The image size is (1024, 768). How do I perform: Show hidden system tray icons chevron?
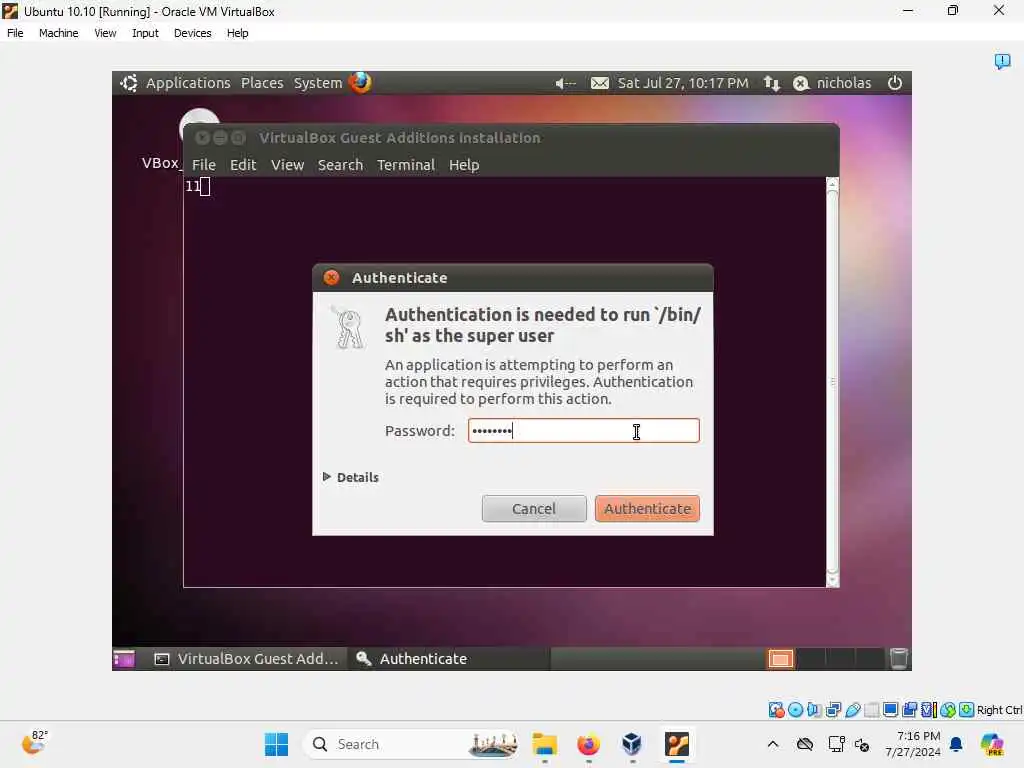[773, 744]
